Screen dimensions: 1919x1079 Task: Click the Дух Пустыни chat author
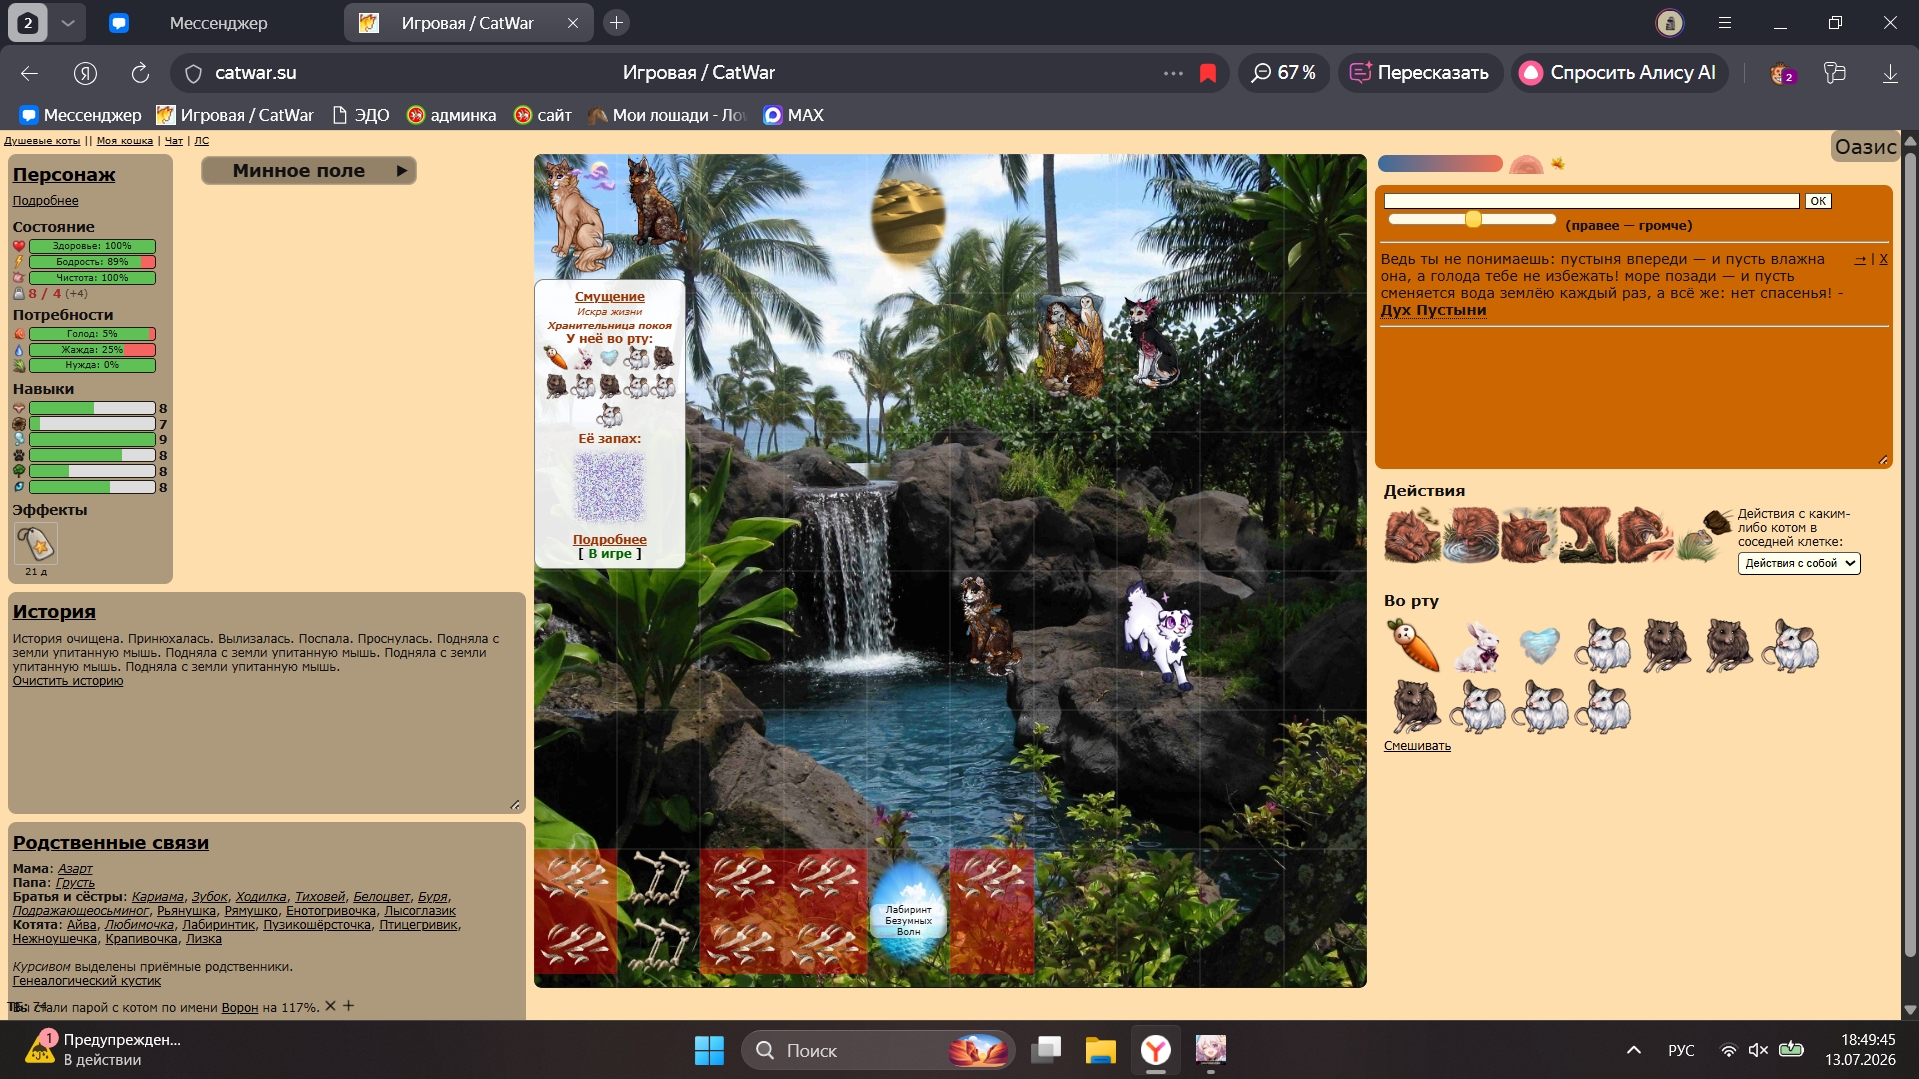coord(1433,310)
